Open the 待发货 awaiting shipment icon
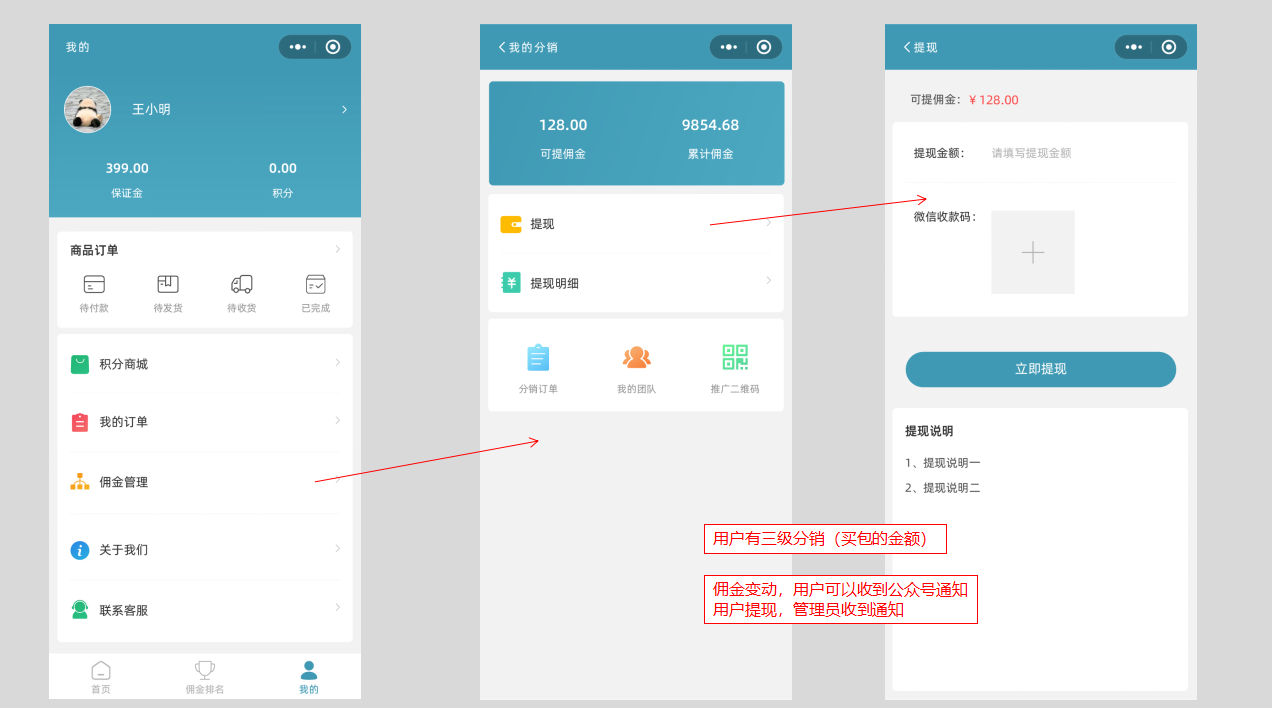The image size is (1272, 708). [168, 284]
